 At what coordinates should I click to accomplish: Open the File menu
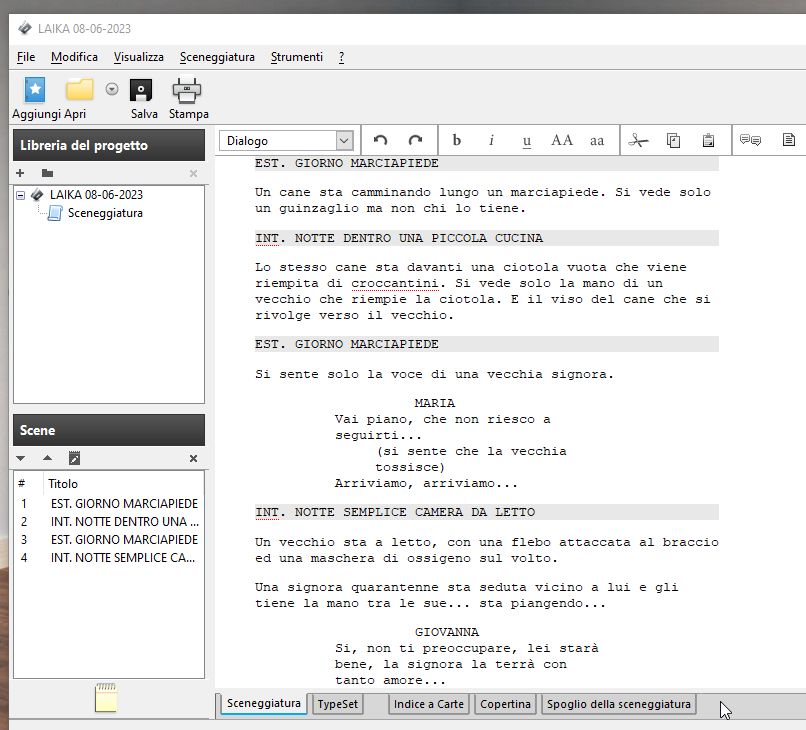(x=26, y=57)
